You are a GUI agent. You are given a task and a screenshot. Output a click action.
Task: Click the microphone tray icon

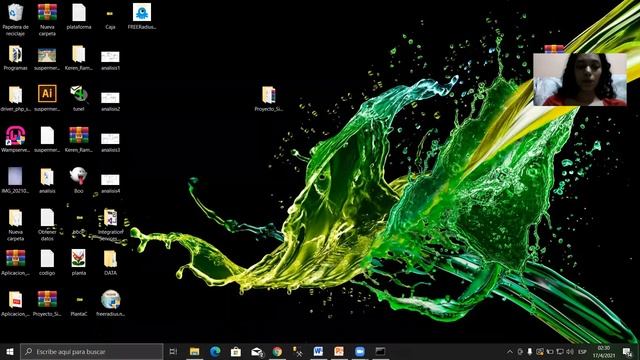pyautogui.click(x=530, y=351)
